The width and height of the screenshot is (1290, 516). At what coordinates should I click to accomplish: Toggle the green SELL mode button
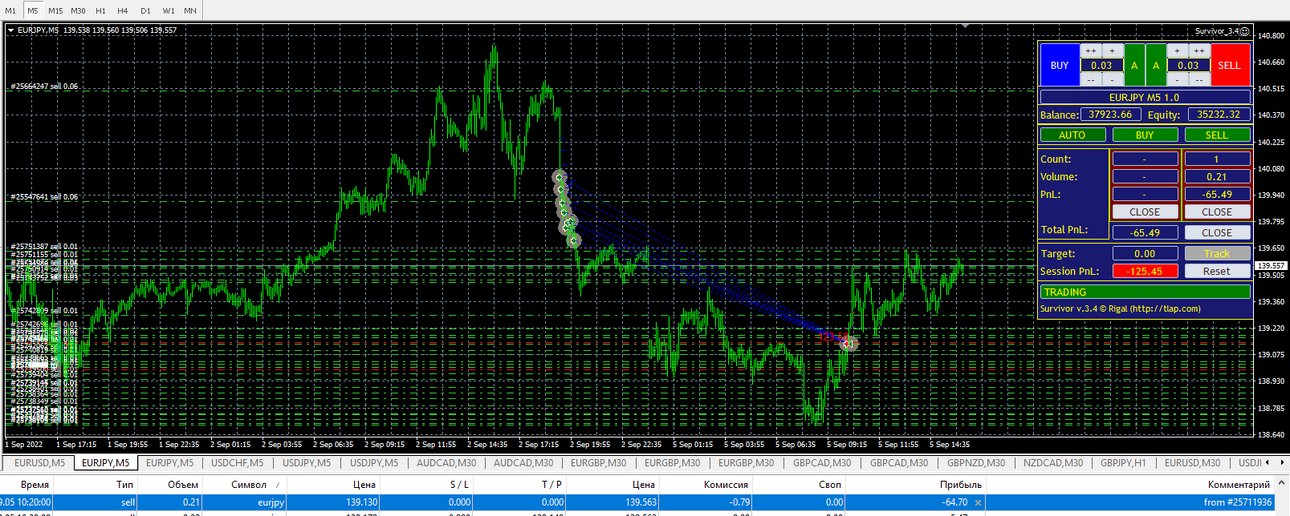[1217, 135]
